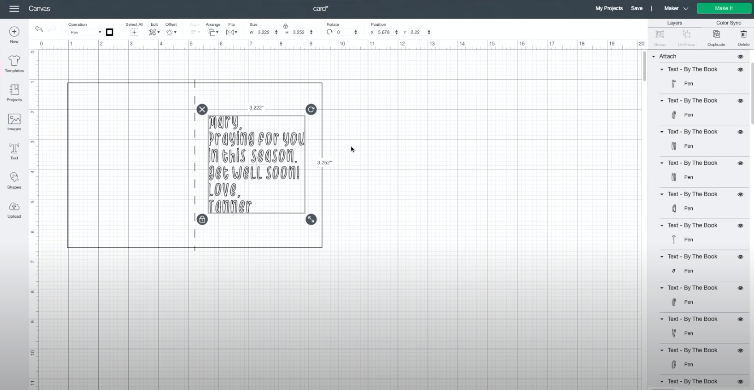The image size is (754, 390).
Task: Open the Shapes tool
Action: point(14,177)
